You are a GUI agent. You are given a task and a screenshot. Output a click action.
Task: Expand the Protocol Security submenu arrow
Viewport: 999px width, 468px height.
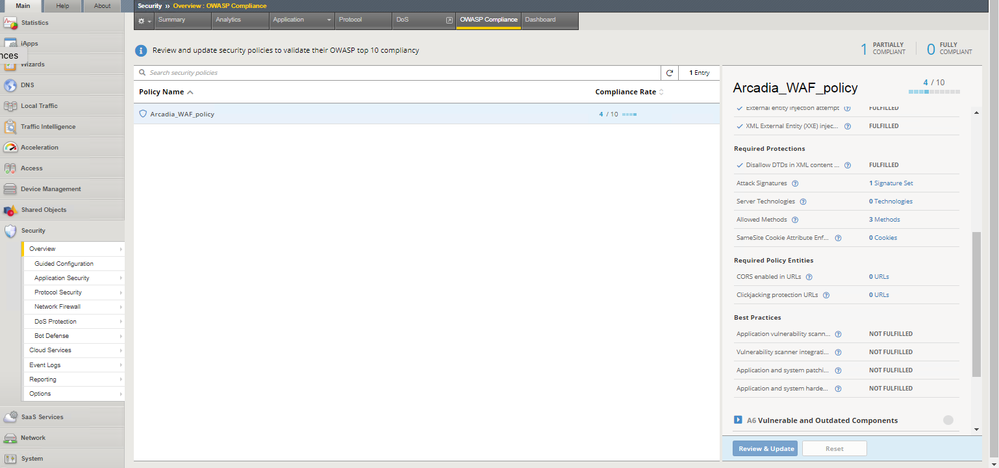(x=120, y=293)
